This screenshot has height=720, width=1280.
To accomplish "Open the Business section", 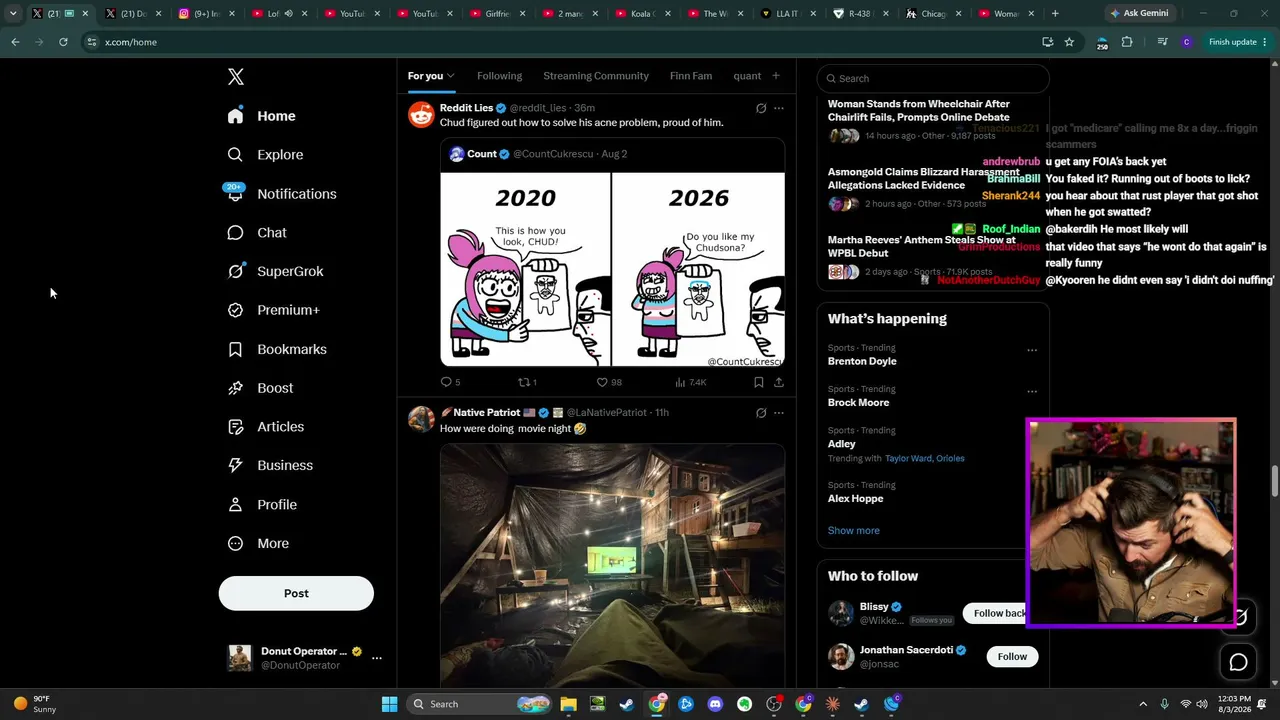I will [270, 465].
